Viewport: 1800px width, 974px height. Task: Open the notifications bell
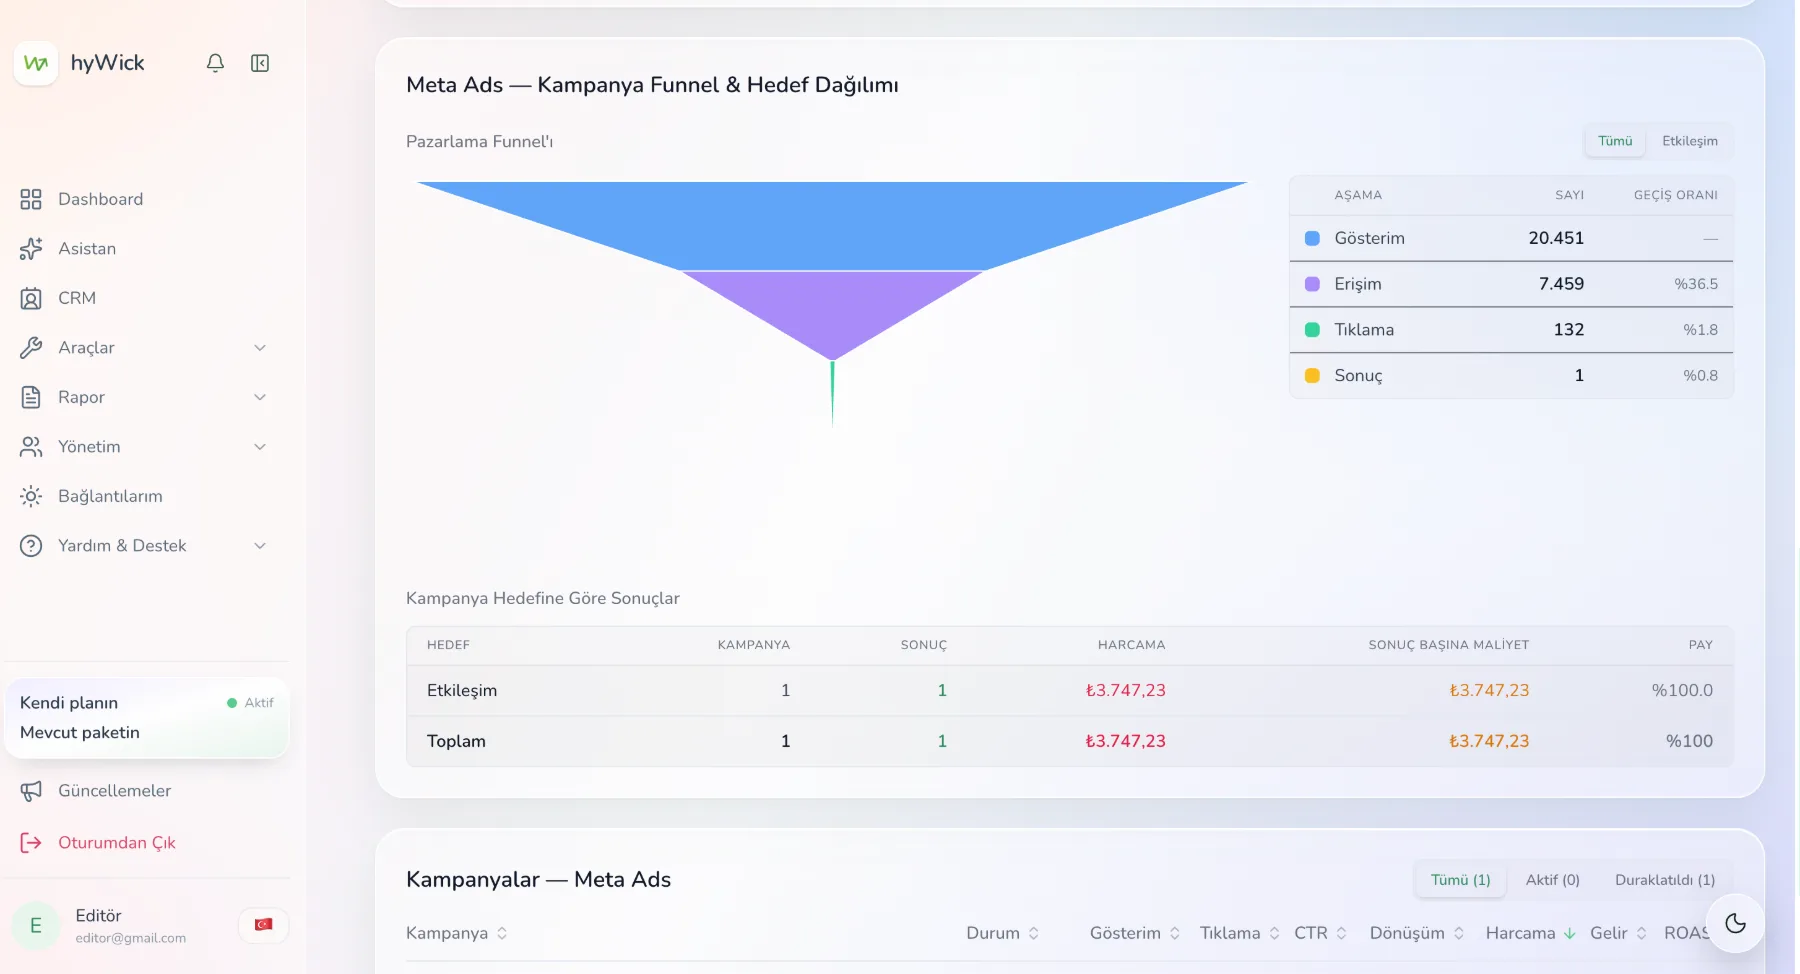[215, 63]
